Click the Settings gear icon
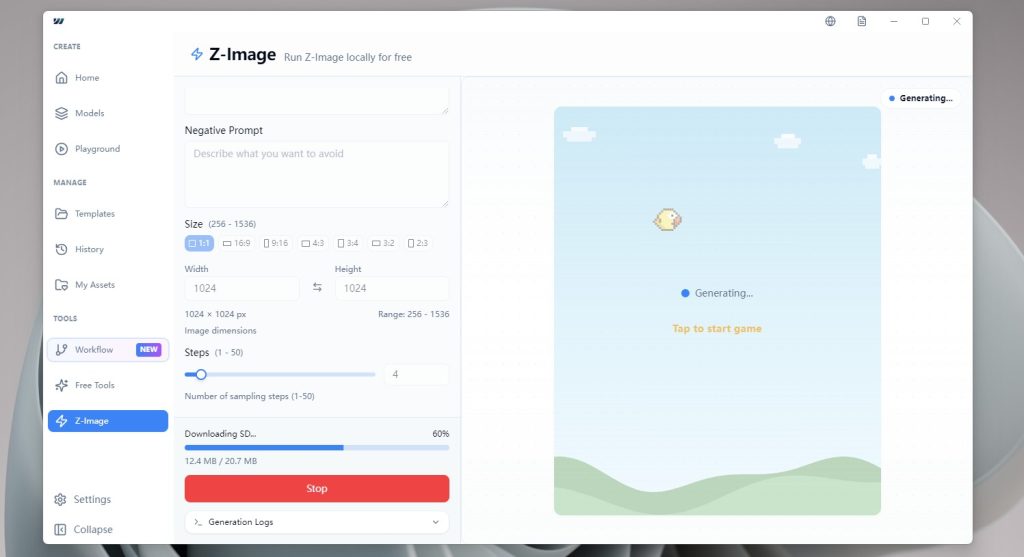Viewport: 1024px width, 557px height. (x=60, y=500)
